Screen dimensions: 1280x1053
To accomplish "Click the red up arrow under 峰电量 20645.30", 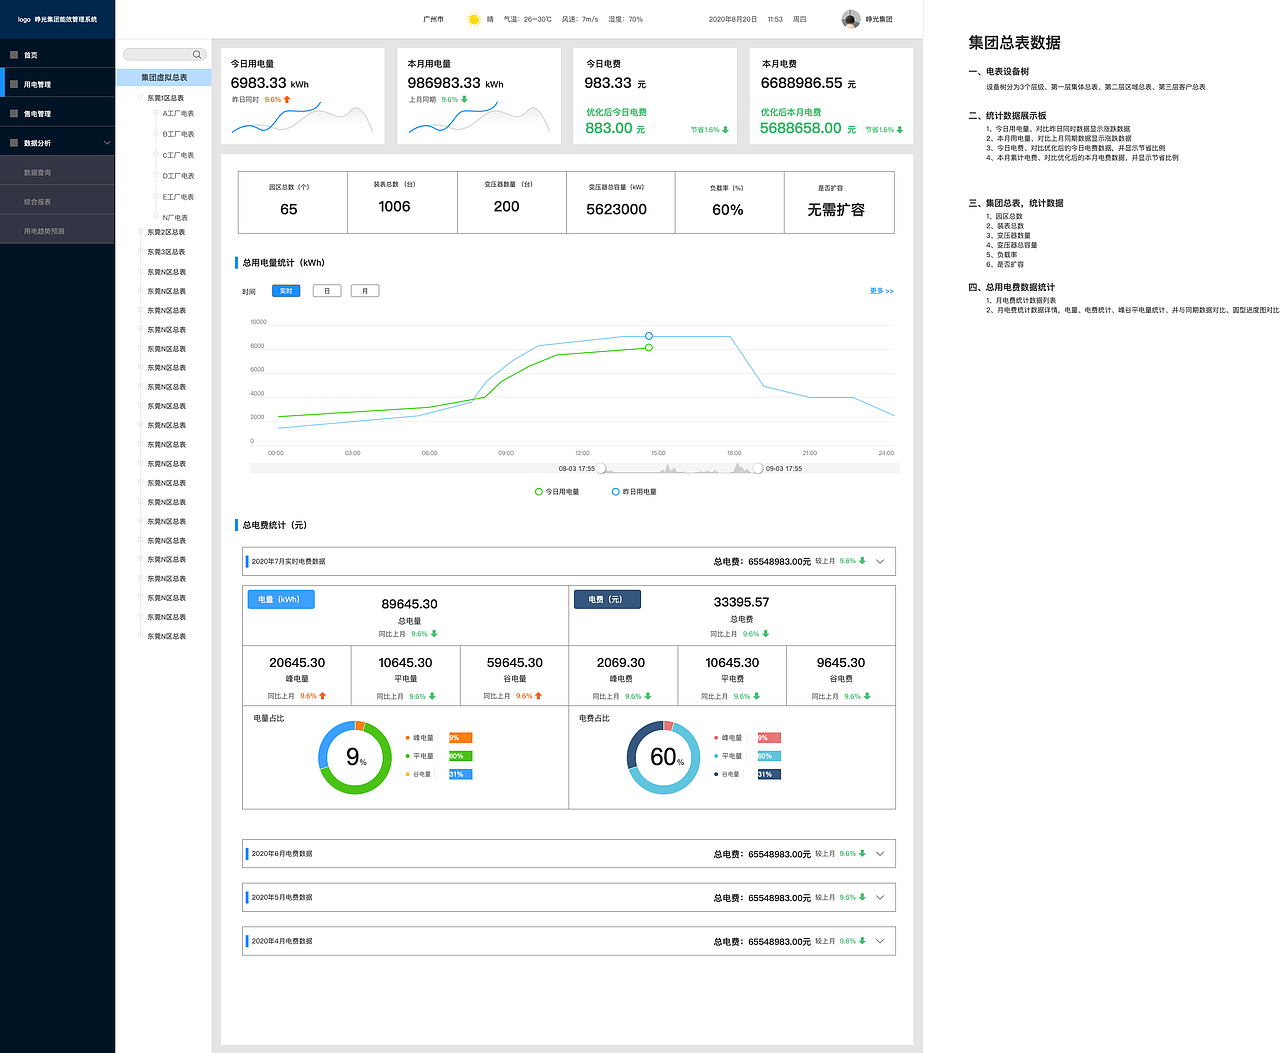I will pyautogui.click(x=322, y=696).
